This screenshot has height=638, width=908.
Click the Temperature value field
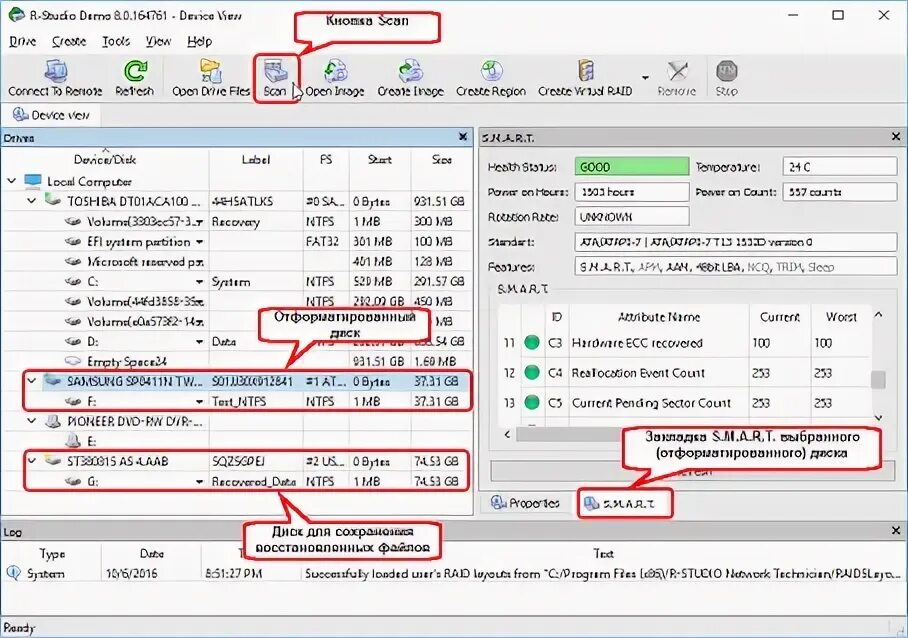[x=840, y=167]
